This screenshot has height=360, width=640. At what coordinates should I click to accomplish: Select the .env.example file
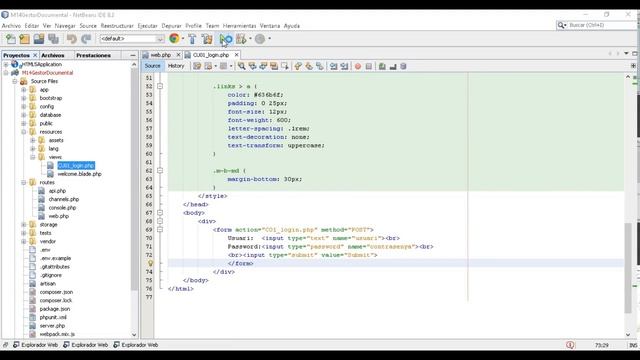pyautogui.click(x=56, y=258)
